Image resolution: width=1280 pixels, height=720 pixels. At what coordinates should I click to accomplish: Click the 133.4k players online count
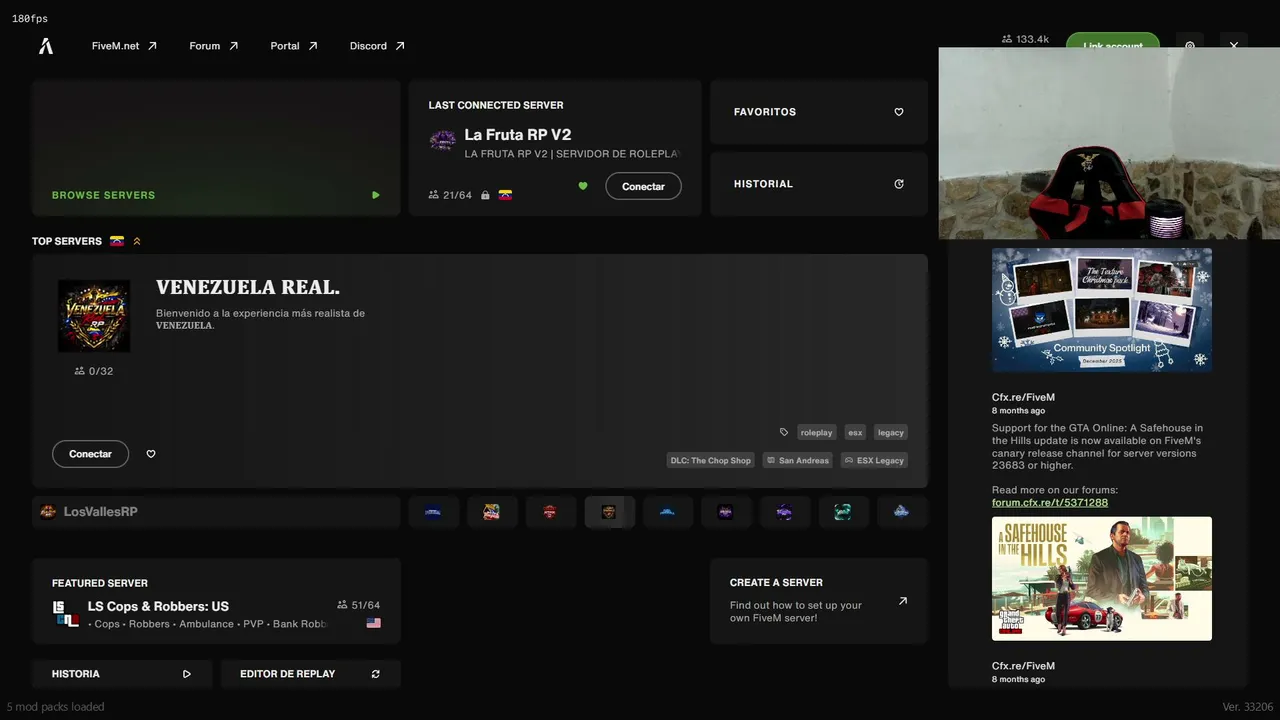1025,39
